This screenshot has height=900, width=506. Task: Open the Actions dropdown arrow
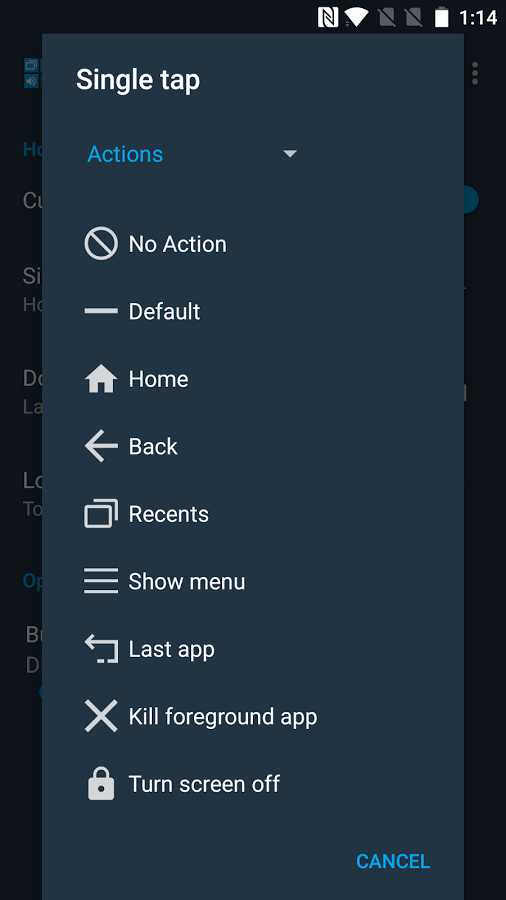coord(290,154)
